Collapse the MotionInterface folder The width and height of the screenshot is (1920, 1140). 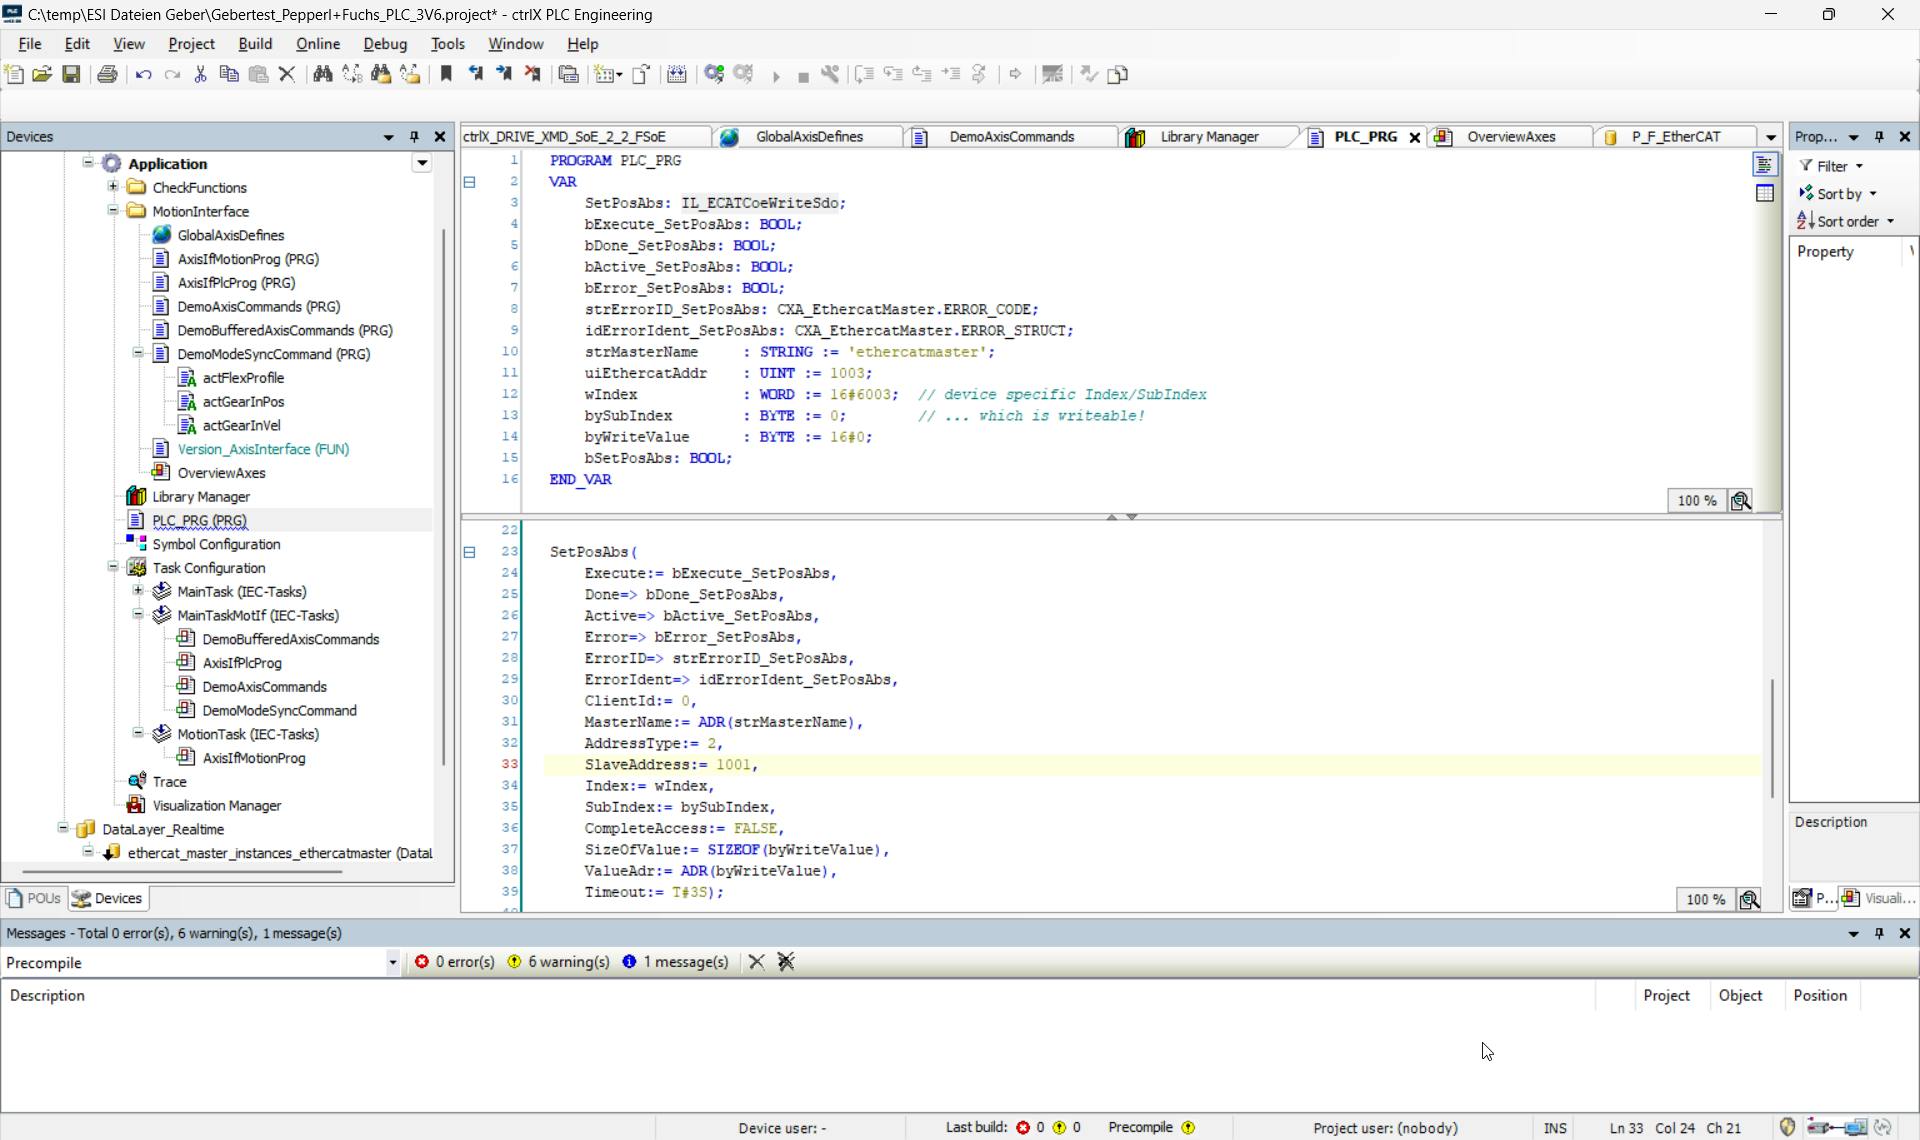[x=113, y=211]
